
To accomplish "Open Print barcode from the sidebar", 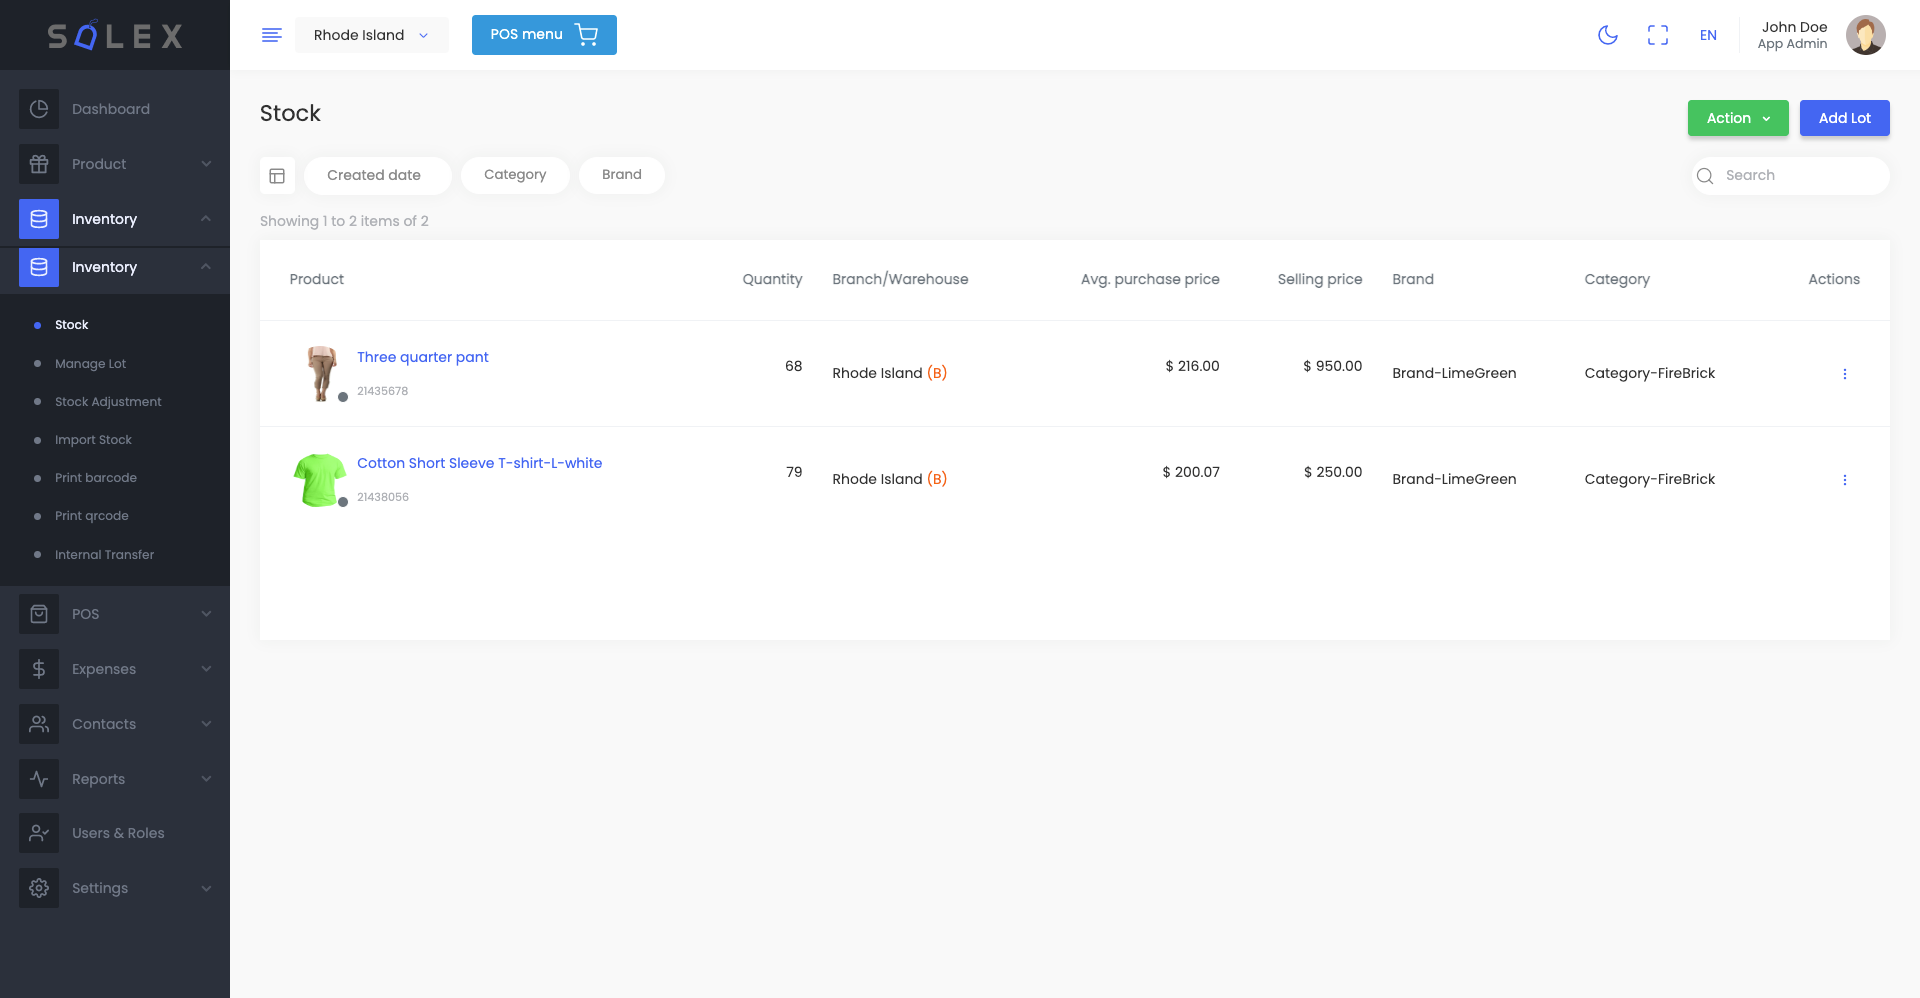I will pyautogui.click(x=96, y=477).
